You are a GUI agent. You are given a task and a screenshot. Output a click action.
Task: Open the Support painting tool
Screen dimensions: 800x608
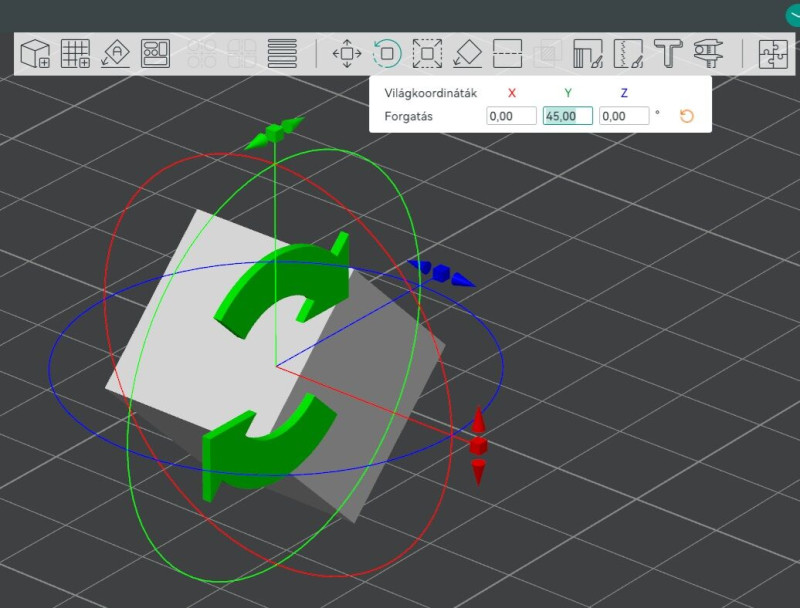(588, 54)
